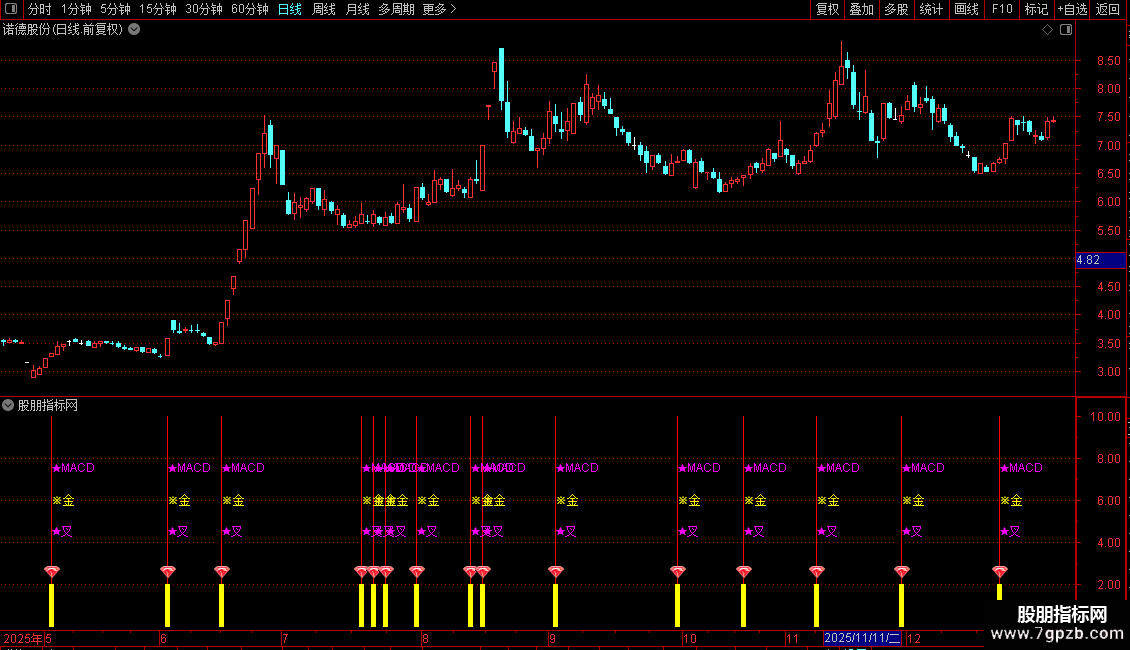Click the 10.00 indicator axis label
The height and width of the screenshot is (650, 1130).
pos(1105,417)
